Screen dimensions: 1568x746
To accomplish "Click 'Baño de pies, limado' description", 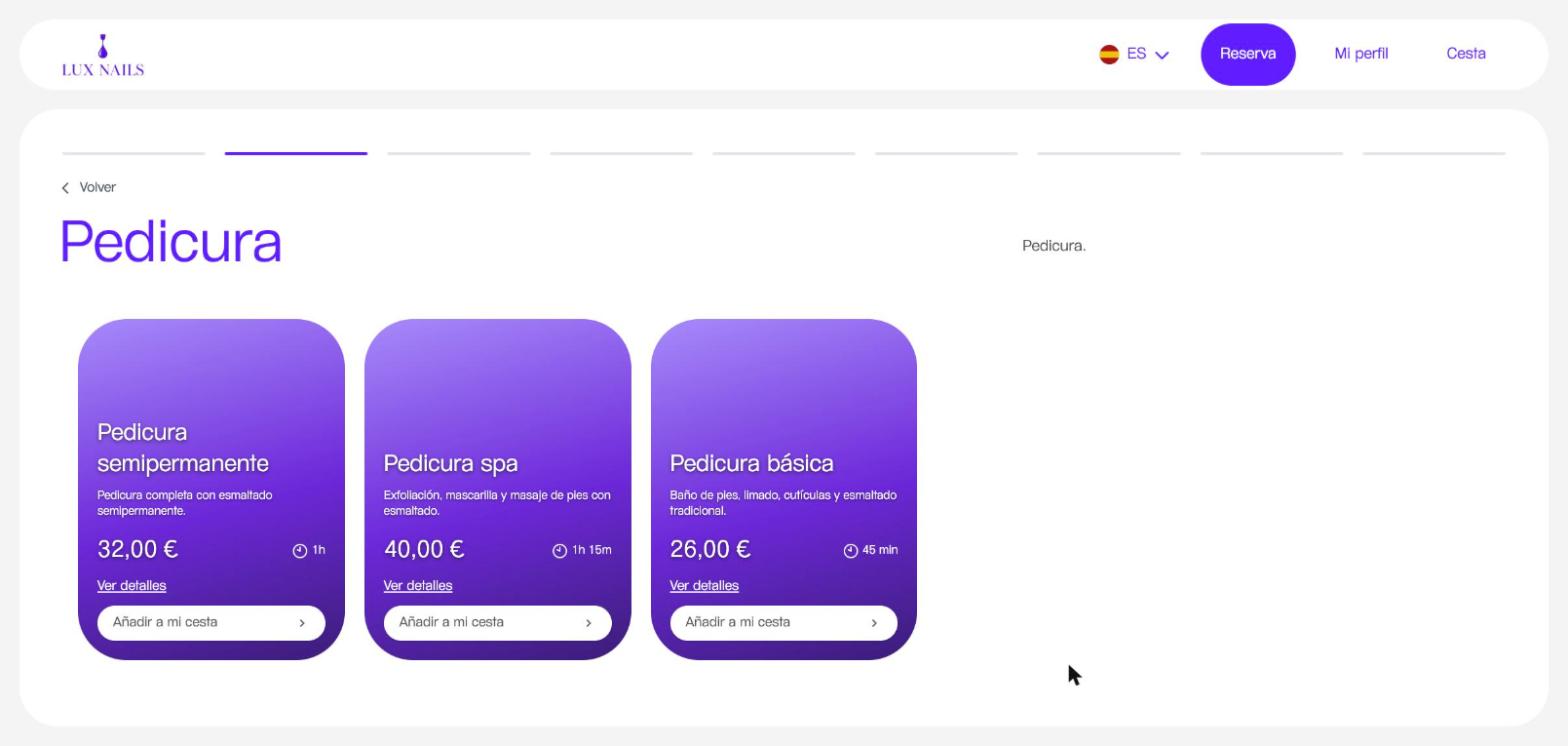I will [783, 503].
